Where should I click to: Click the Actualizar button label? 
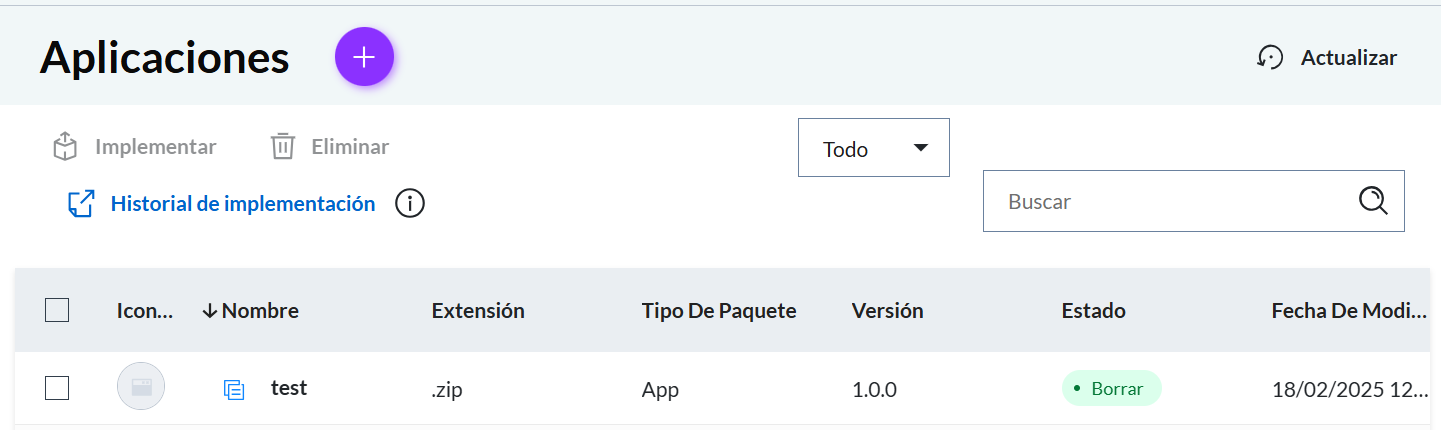tap(1348, 58)
